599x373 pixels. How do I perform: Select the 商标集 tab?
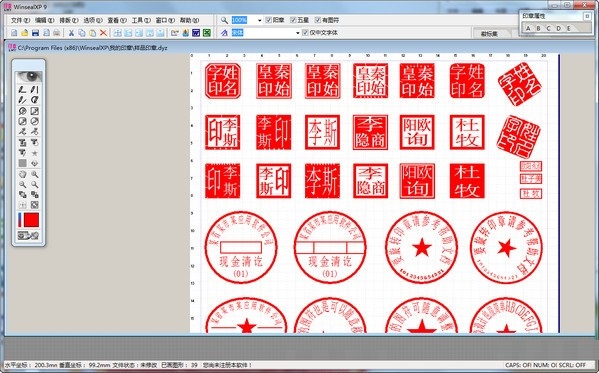coord(489,34)
